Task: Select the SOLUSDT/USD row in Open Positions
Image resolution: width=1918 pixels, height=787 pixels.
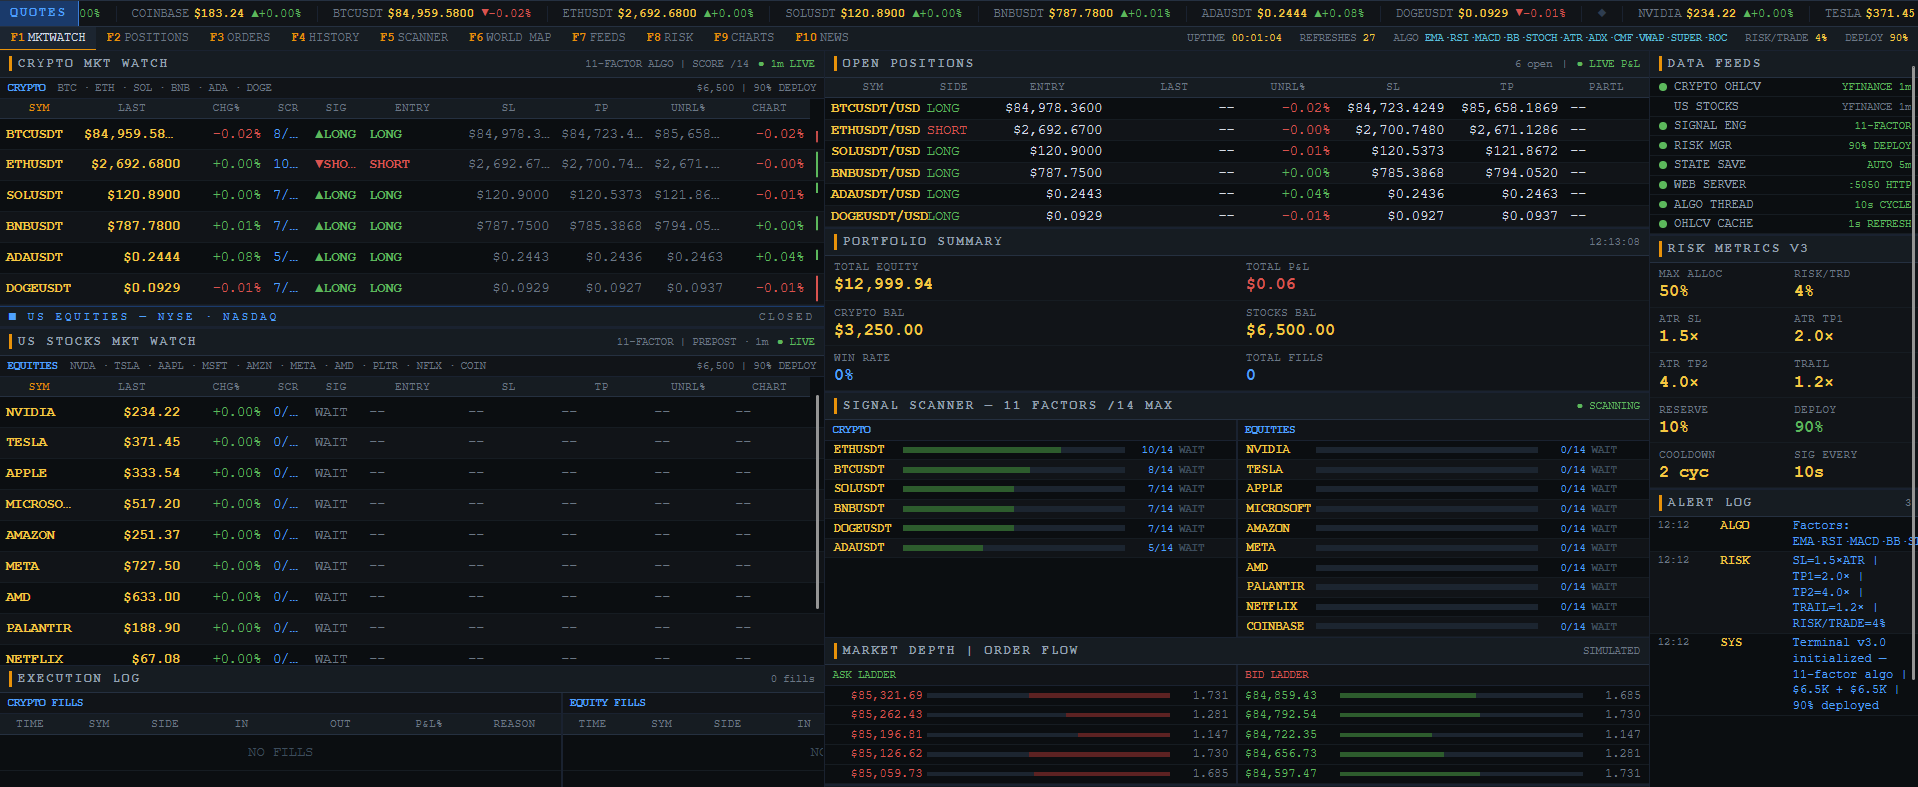Action: pyautogui.click(x=1237, y=151)
